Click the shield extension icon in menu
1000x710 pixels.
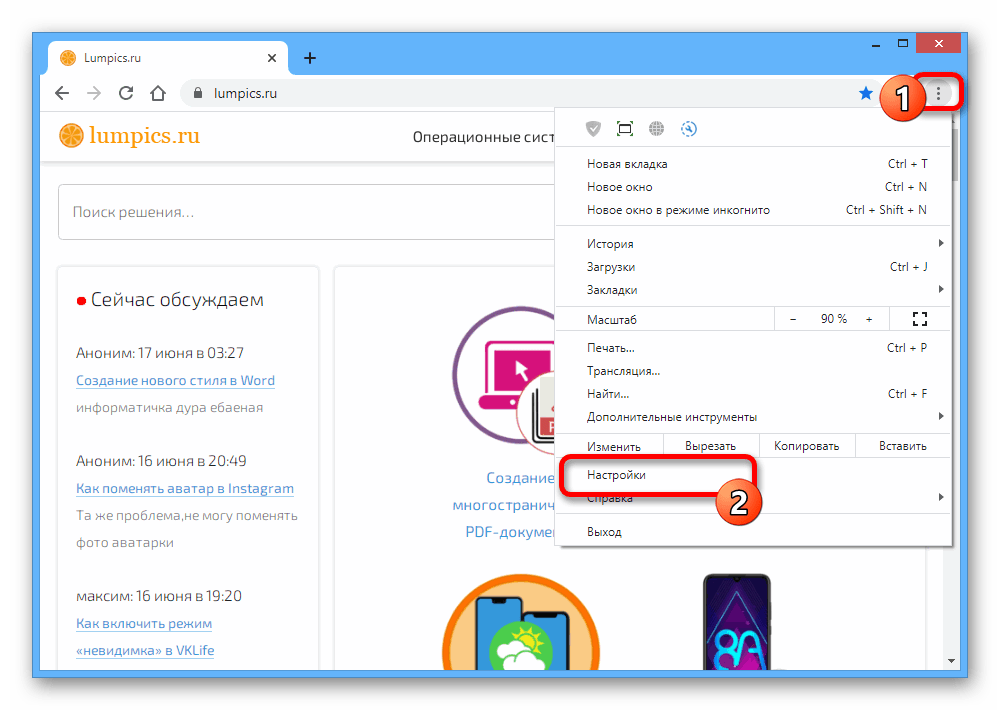(x=593, y=128)
